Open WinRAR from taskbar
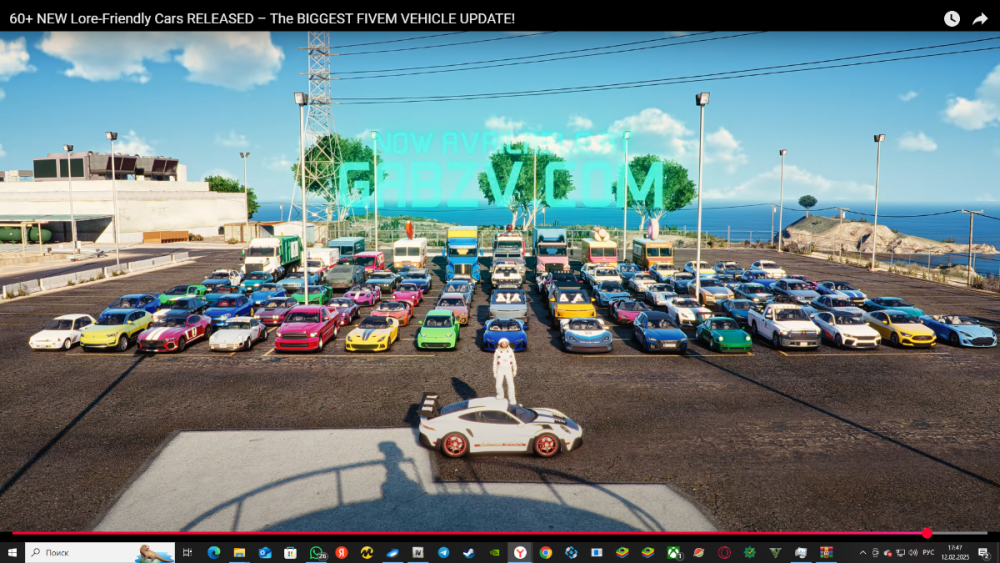This screenshot has height=563, width=1000. (x=827, y=552)
